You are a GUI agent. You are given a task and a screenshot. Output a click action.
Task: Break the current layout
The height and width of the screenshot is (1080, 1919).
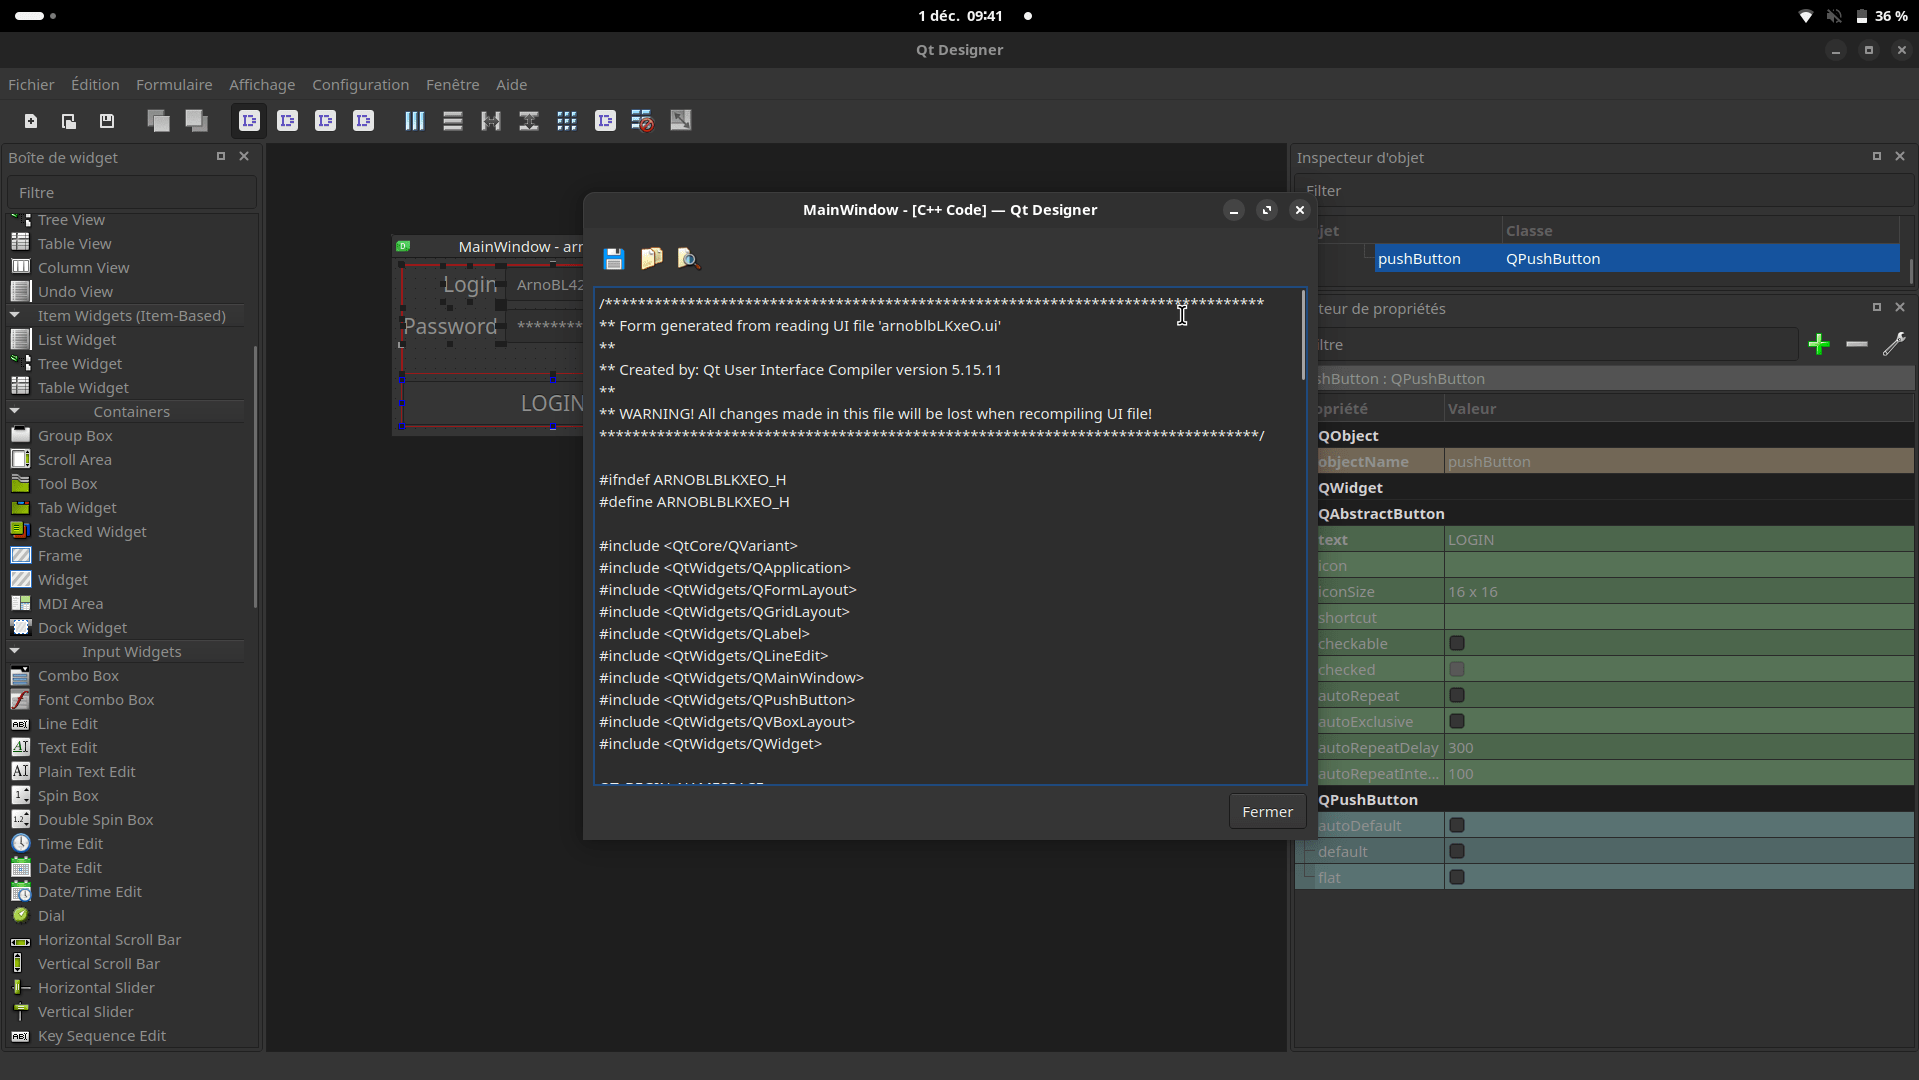point(643,121)
